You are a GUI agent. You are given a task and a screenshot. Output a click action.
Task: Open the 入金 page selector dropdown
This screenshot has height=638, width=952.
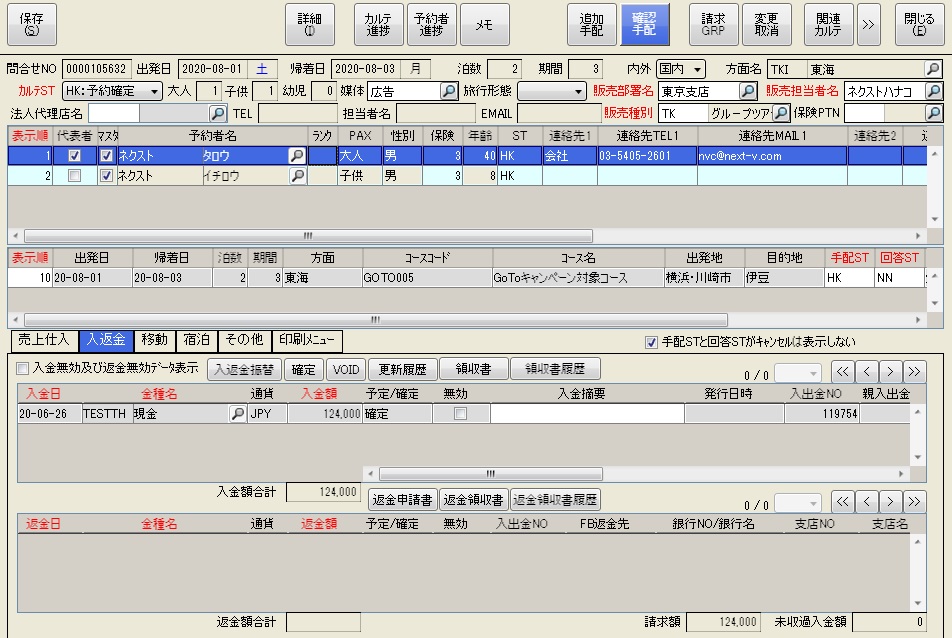pyautogui.click(x=798, y=372)
